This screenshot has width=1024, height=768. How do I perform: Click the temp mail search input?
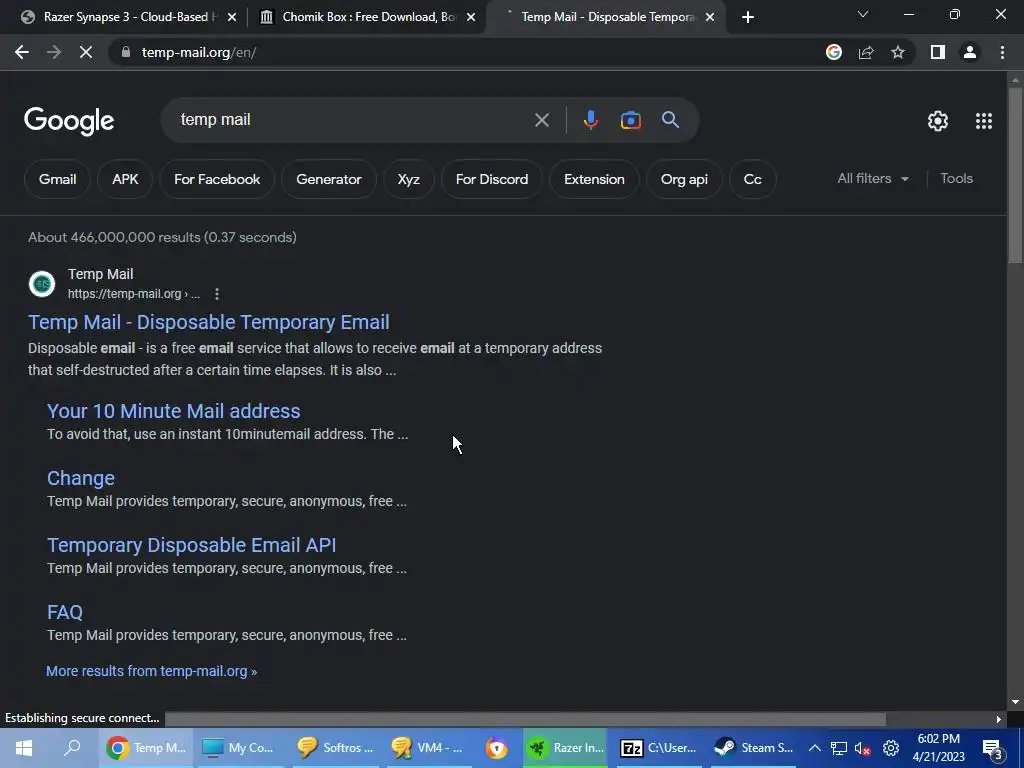coord(353,120)
